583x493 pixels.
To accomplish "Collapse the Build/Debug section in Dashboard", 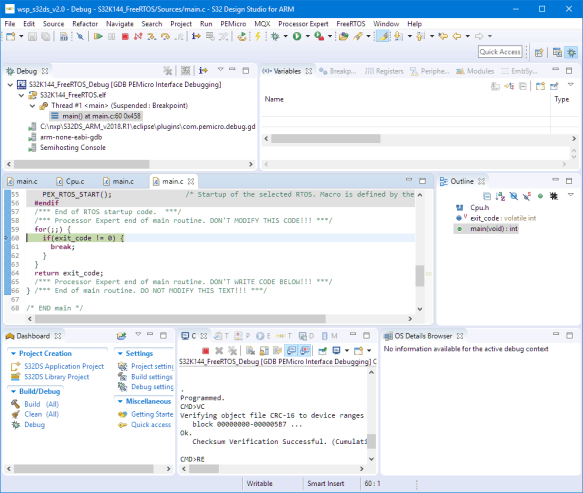I will point(13,392).
